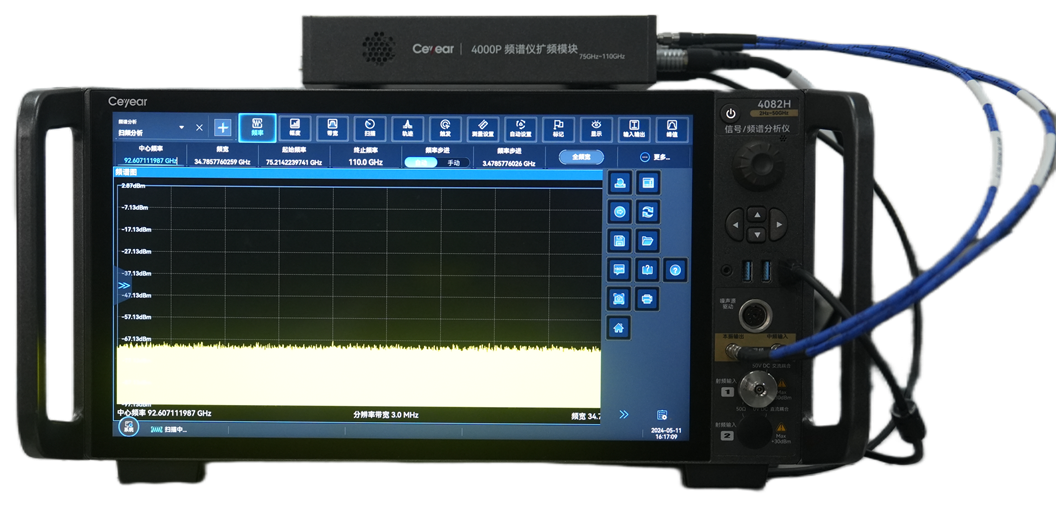Open the folder icon in side panel
Viewport: 1056px width, 520px height.
pos(647,241)
